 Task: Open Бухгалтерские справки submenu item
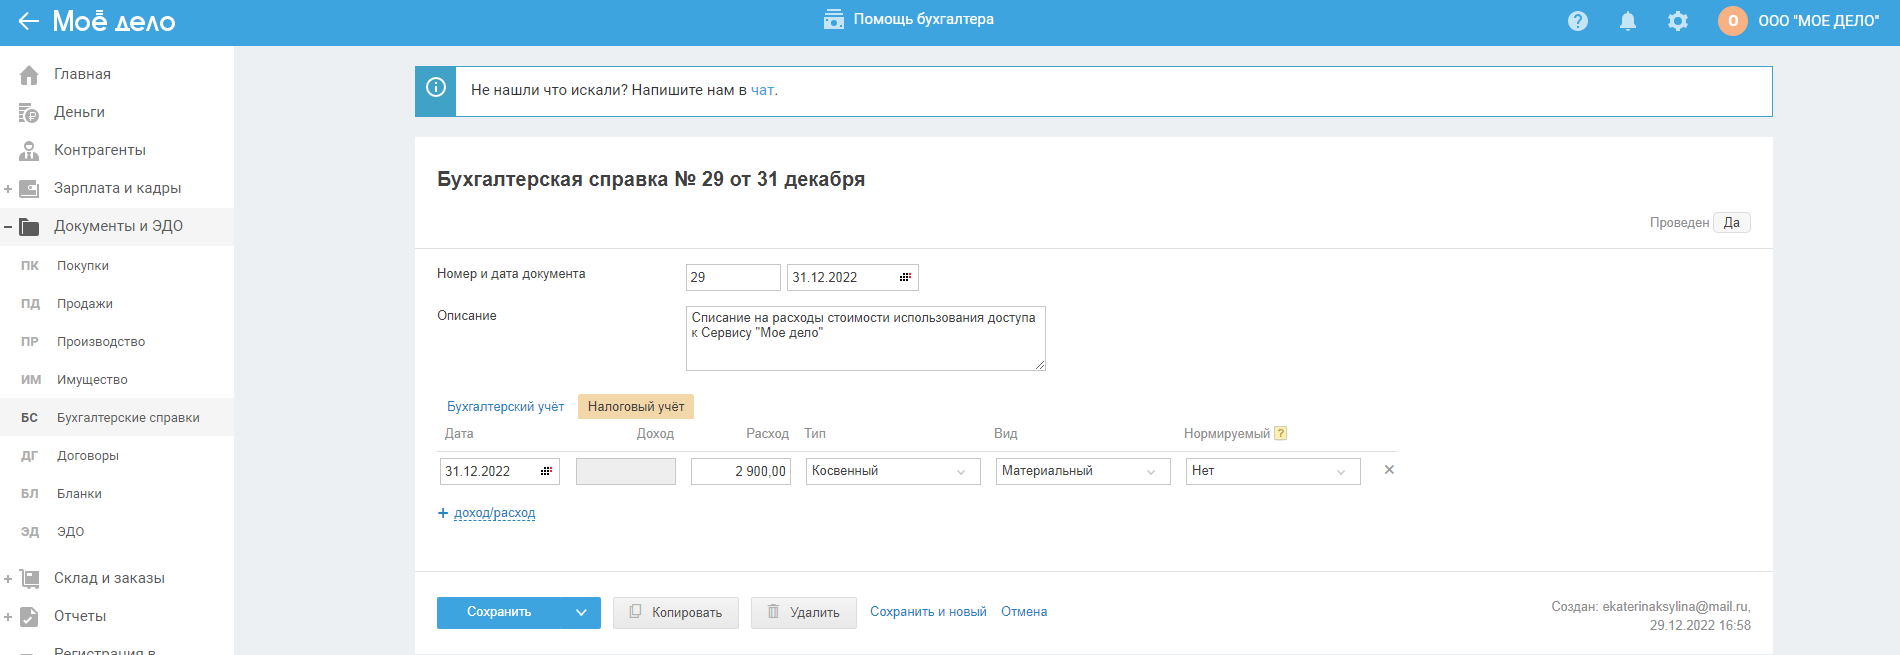[x=128, y=418]
